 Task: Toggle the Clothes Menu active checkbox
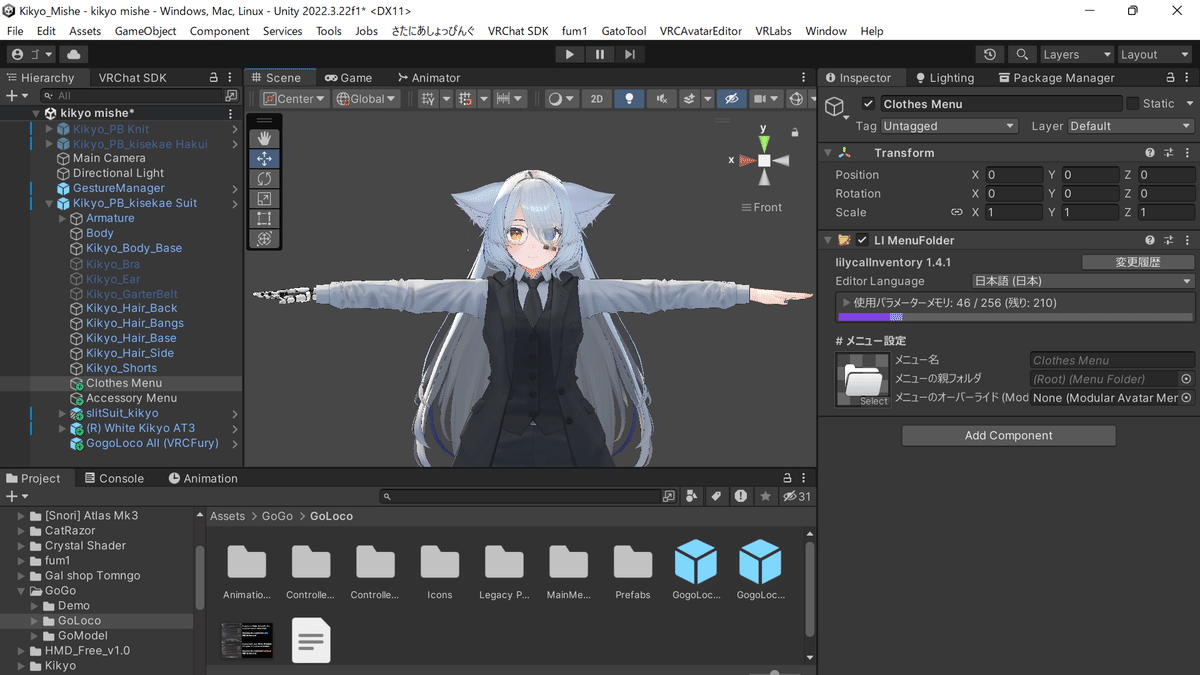(868, 104)
